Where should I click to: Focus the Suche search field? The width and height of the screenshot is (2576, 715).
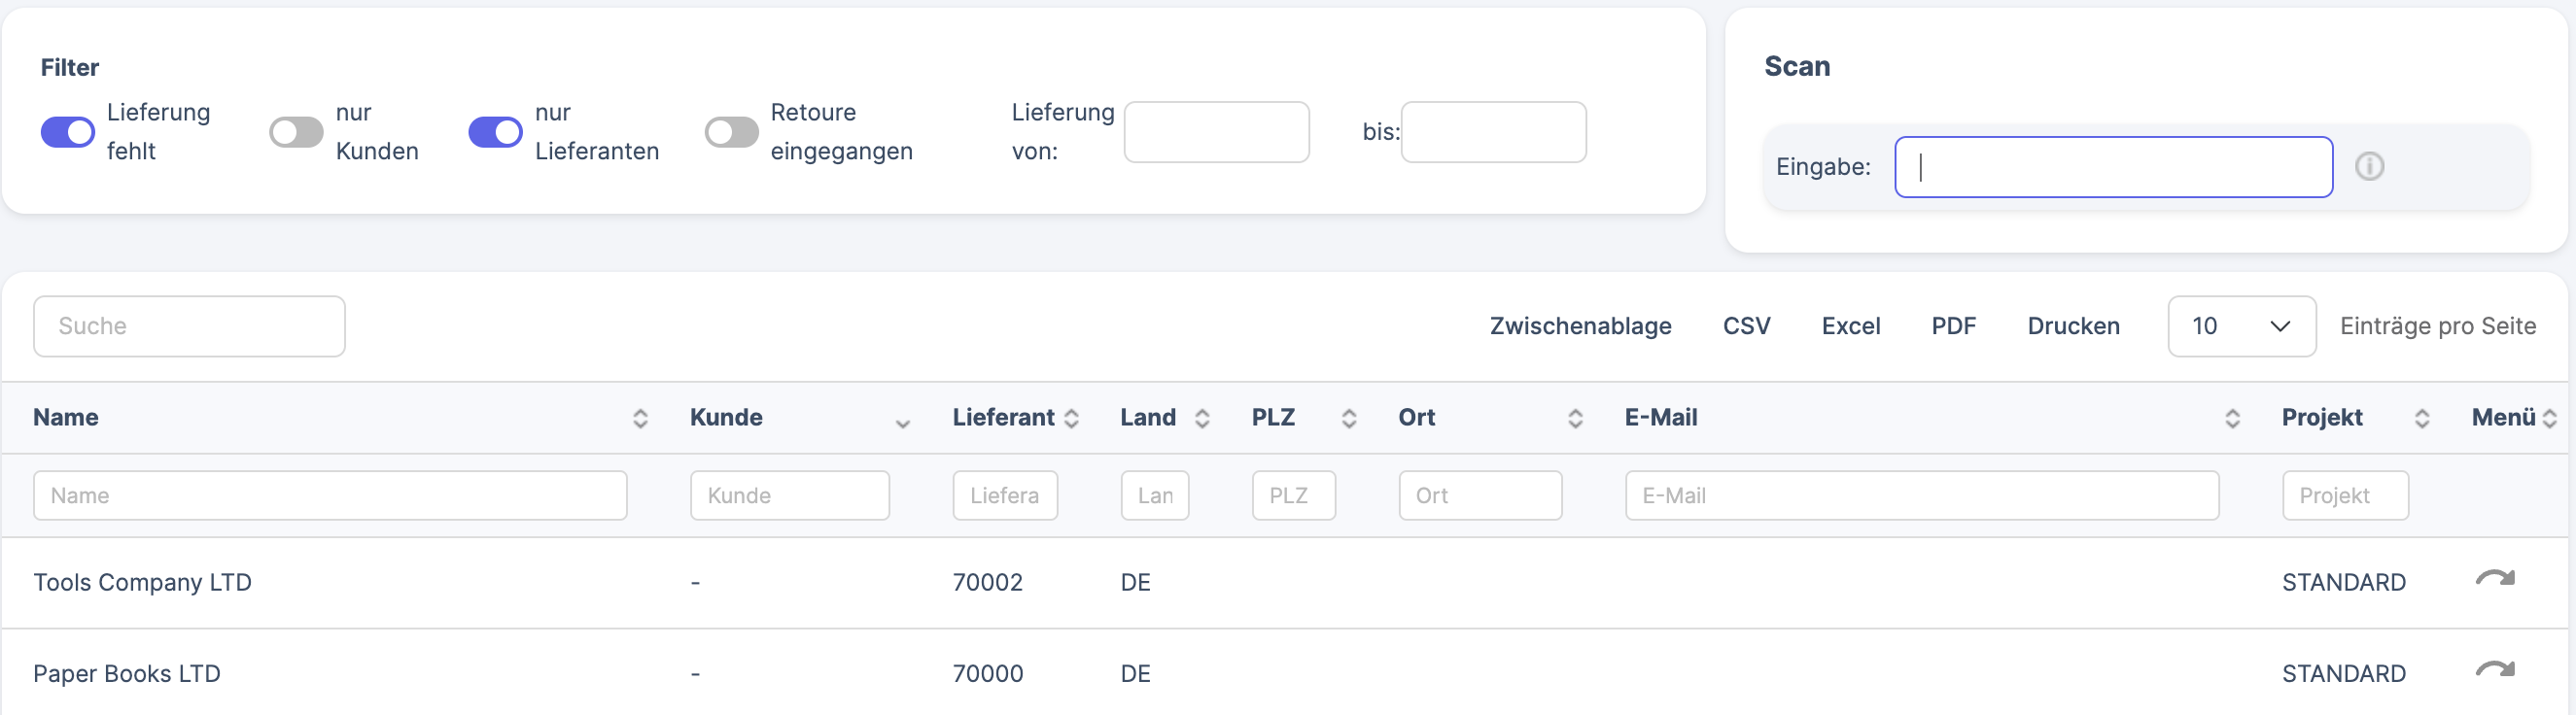pos(189,326)
